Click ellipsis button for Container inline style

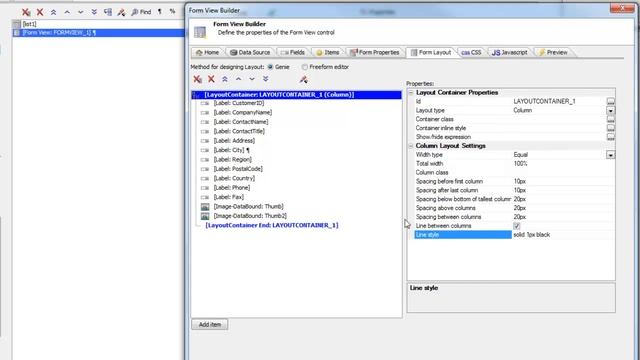coord(610,129)
